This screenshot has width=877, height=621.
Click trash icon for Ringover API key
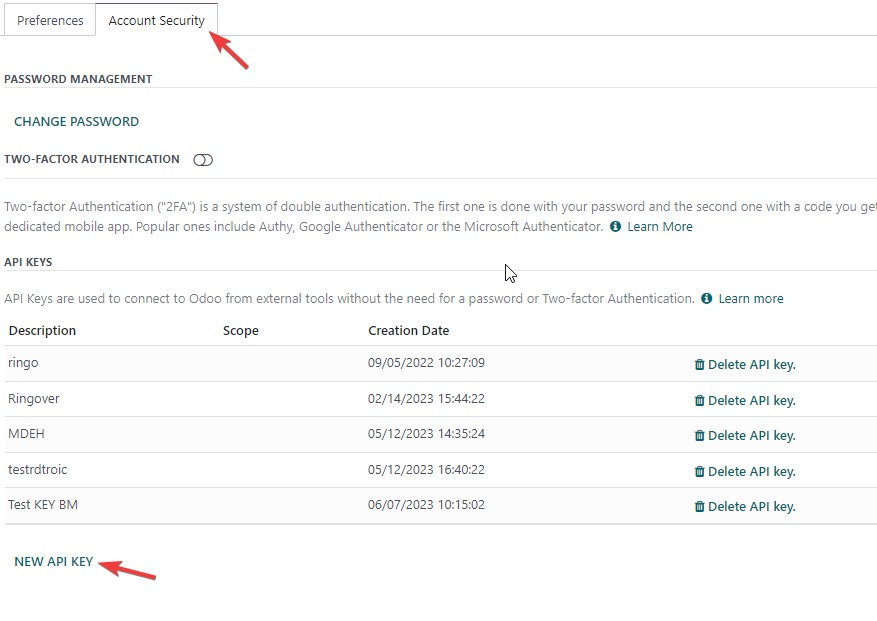coord(699,401)
